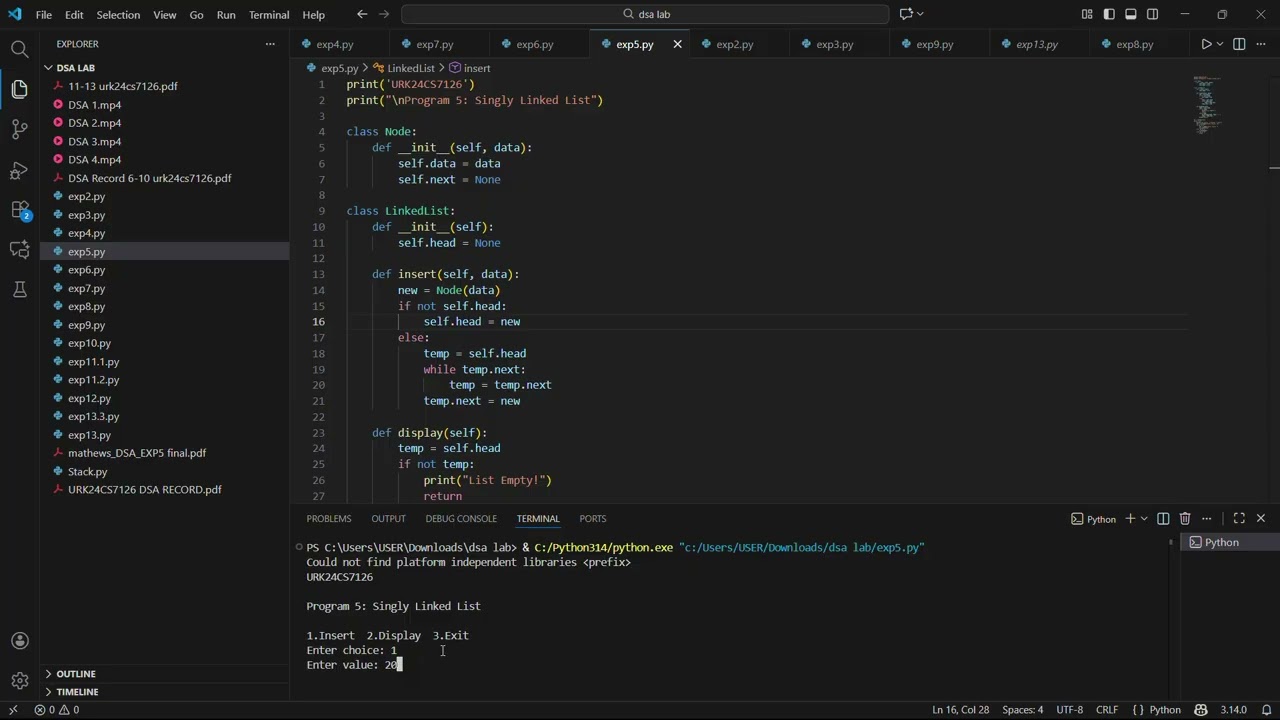Select Python interpreter 3.14.0 in status bar
Viewport: 1280px width, 720px height.
(1233, 710)
